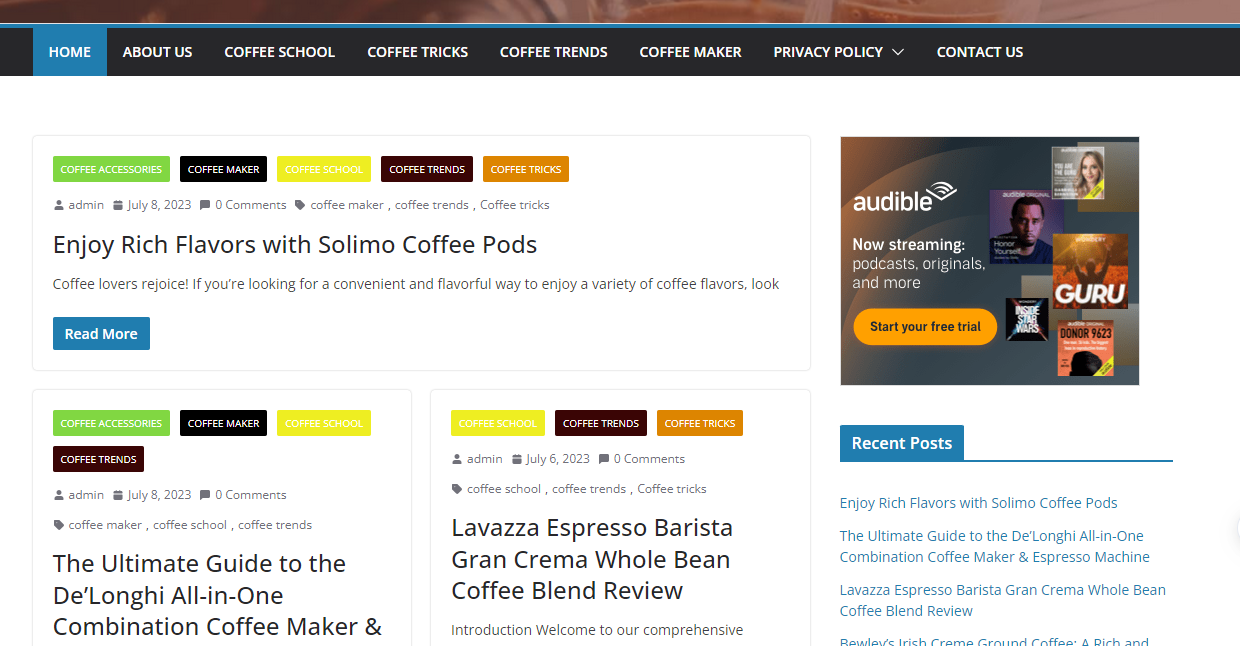
Task: Open the Coffee School menu item
Action: tap(279, 52)
